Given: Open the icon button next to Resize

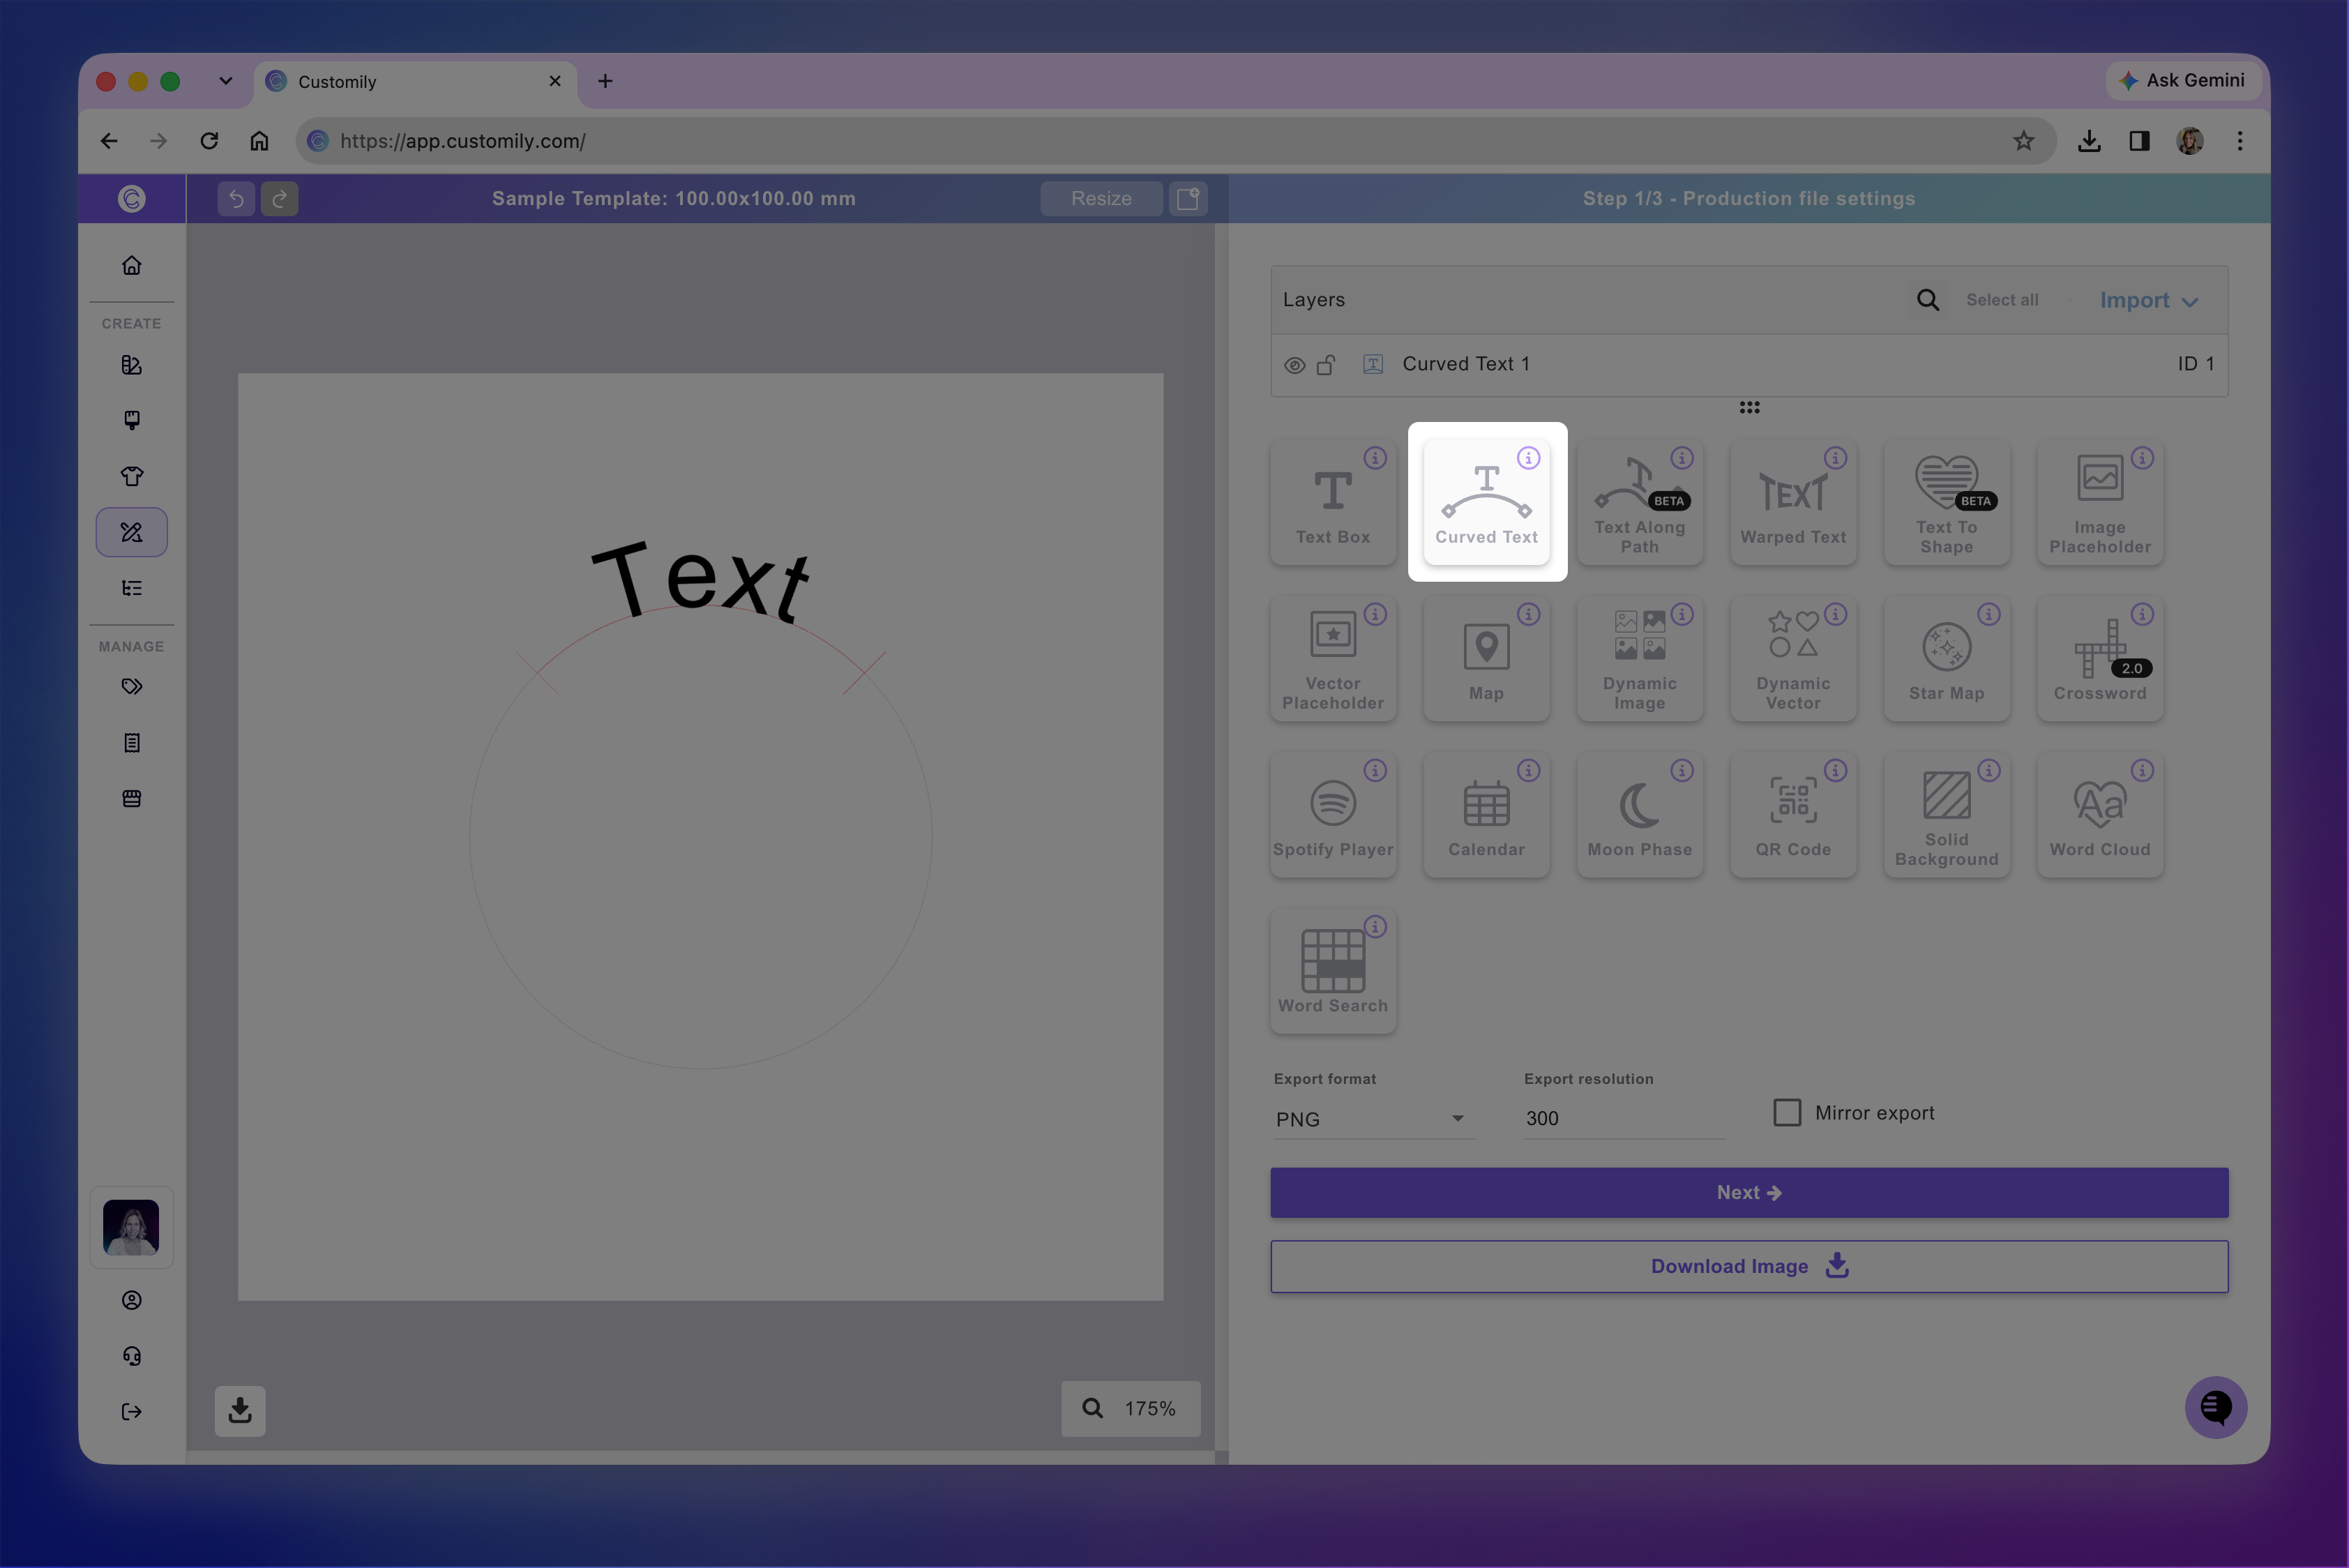Looking at the screenshot, I should pos(1188,198).
